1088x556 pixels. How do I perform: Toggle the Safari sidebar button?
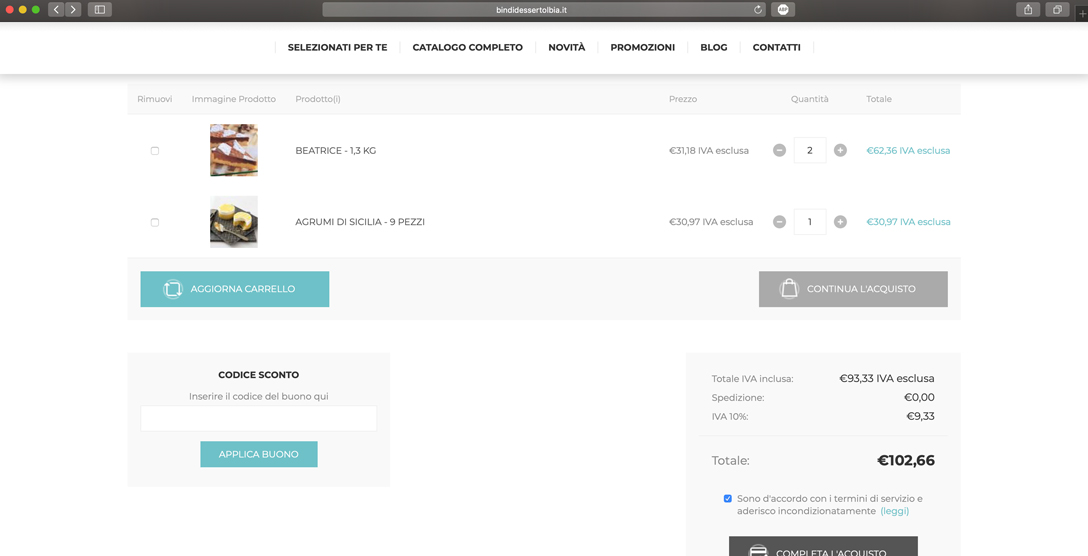click(100, 10)
